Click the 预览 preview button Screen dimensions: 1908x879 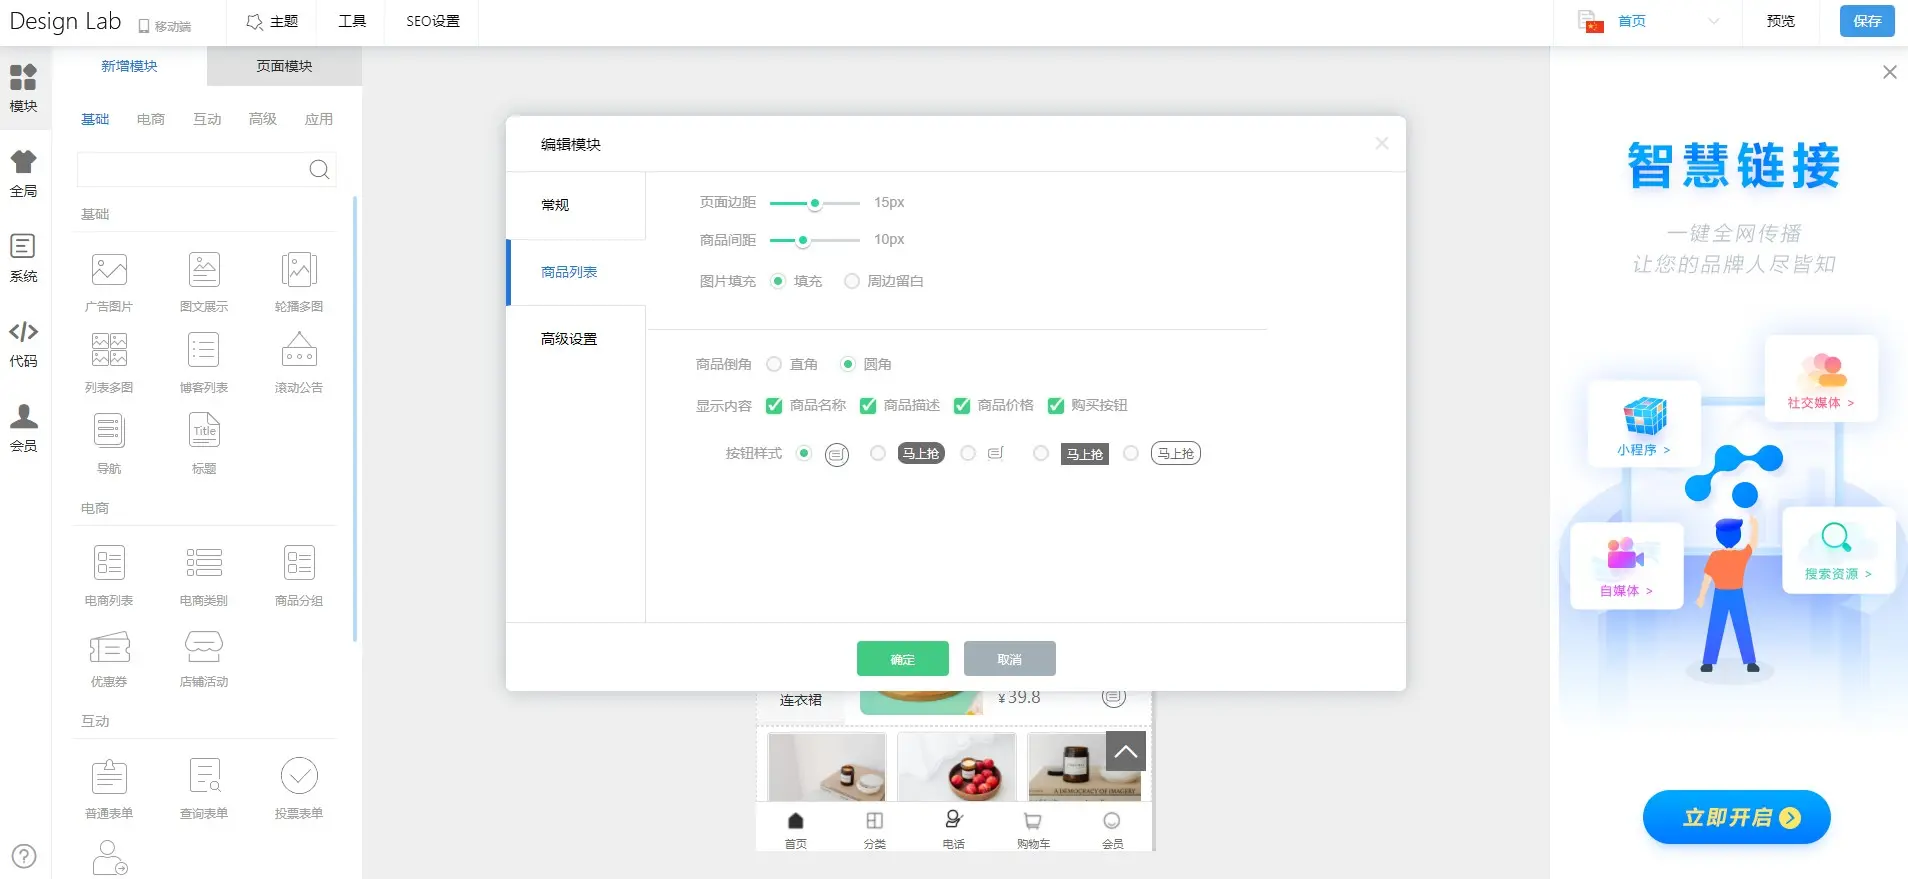pos(1781,21)
